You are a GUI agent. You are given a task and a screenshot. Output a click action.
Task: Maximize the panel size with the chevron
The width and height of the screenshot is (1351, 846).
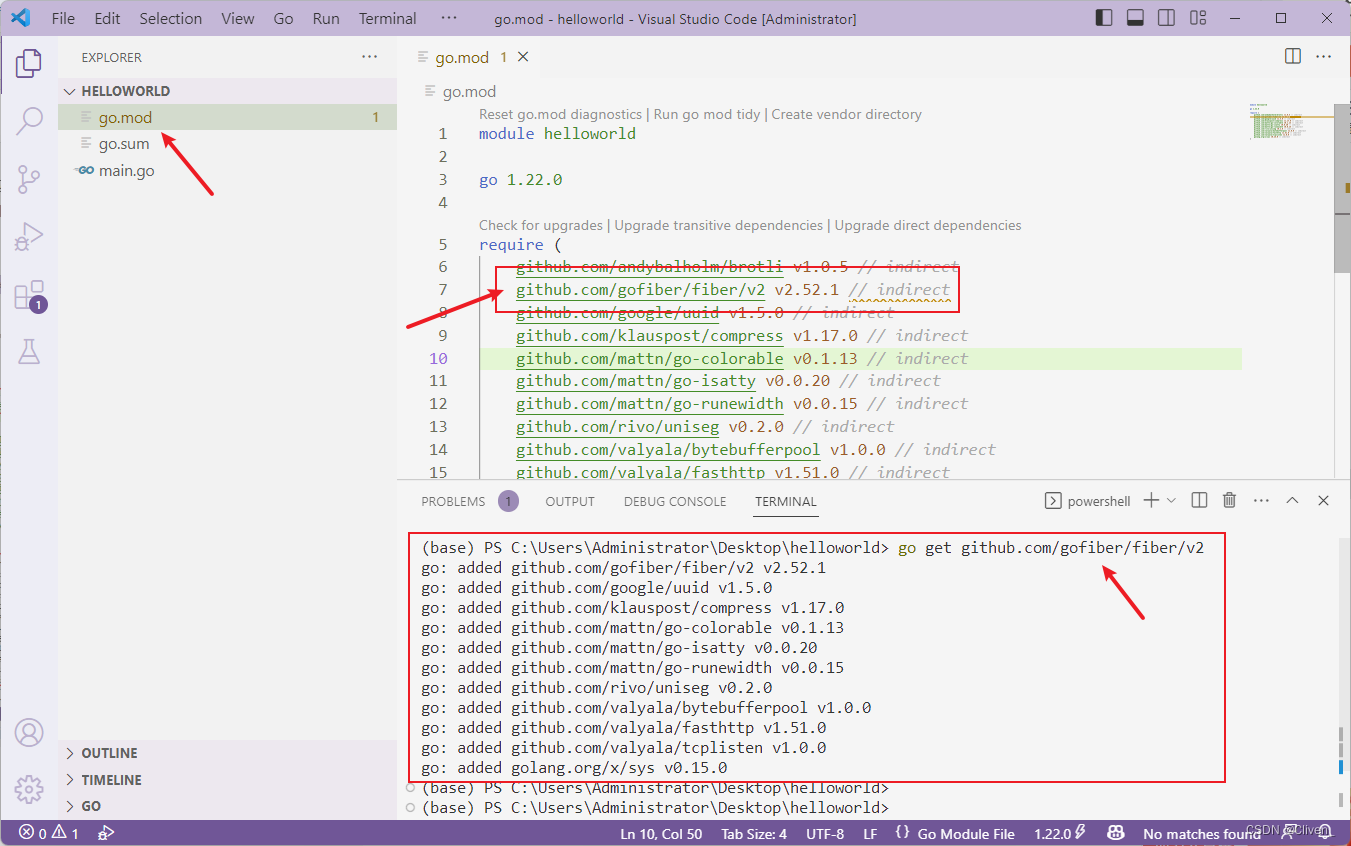[x=1292, y=501]
